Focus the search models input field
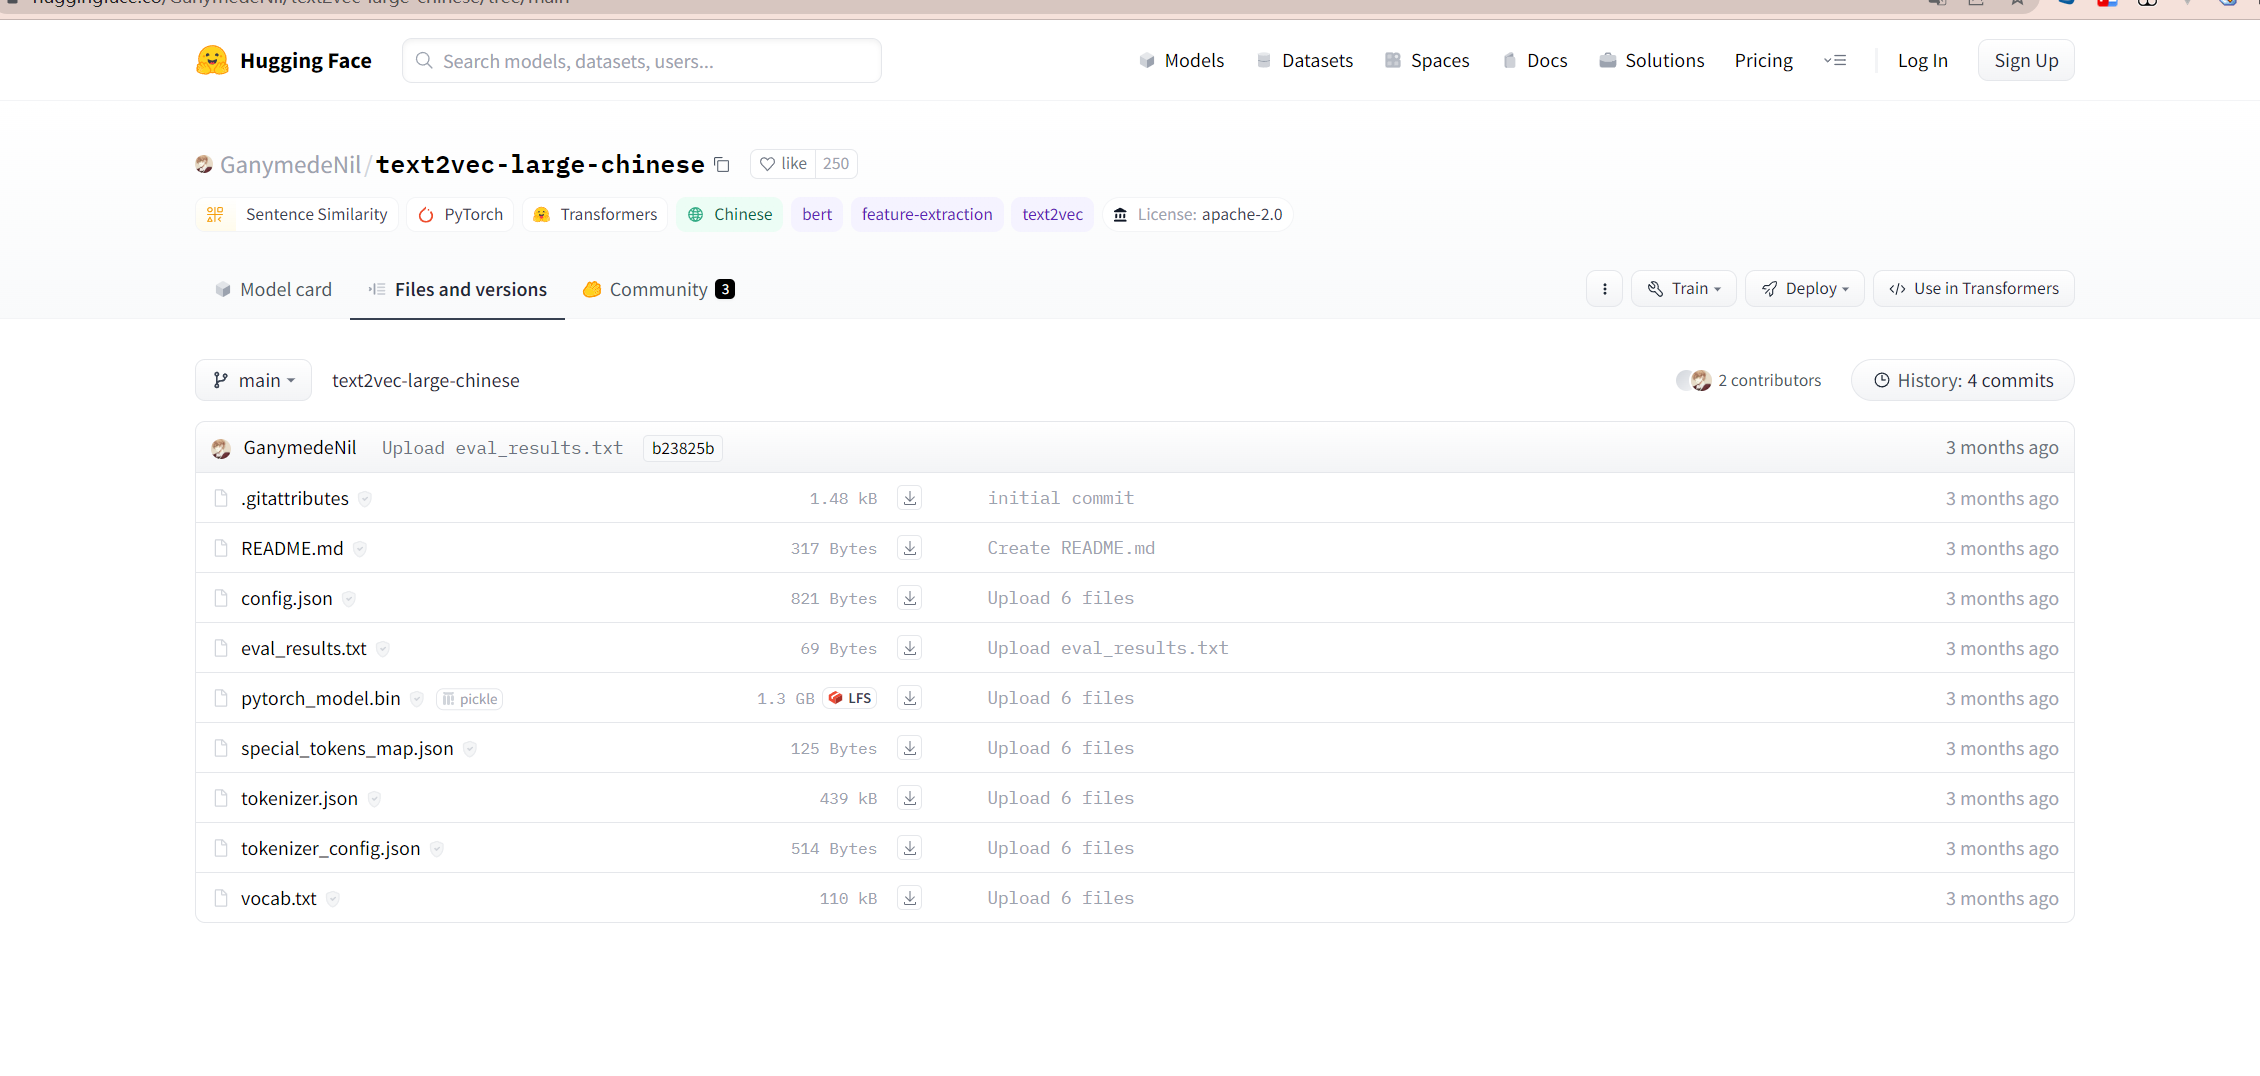 pyautogui.click(x=642, y=61)
